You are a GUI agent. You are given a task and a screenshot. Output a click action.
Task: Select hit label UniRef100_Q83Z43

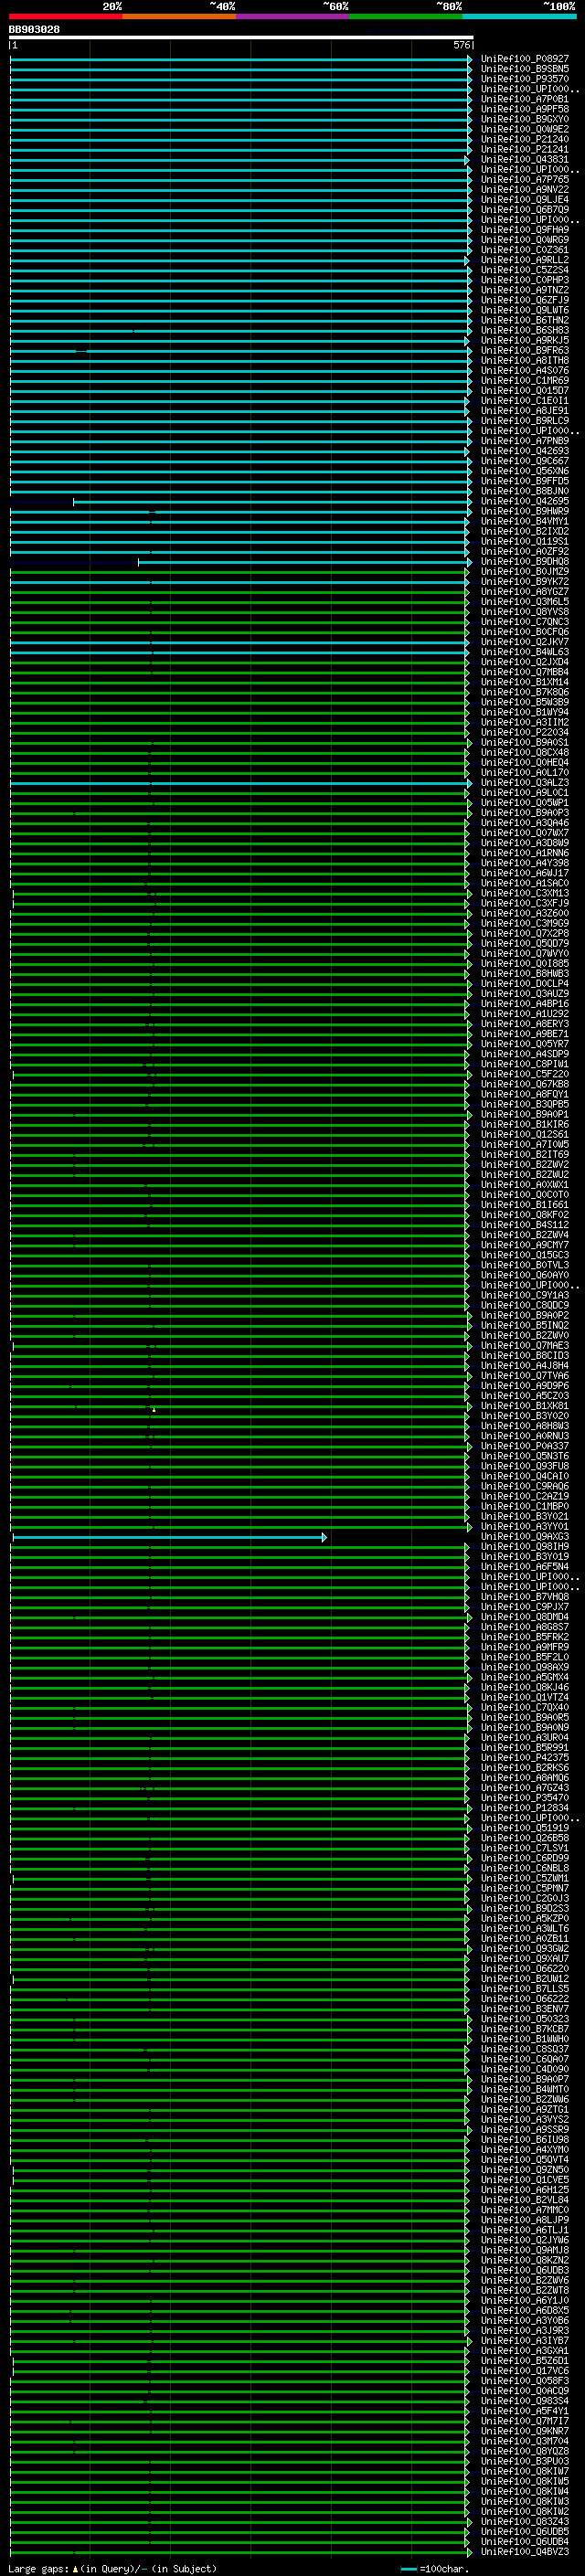pos(524,2522)
